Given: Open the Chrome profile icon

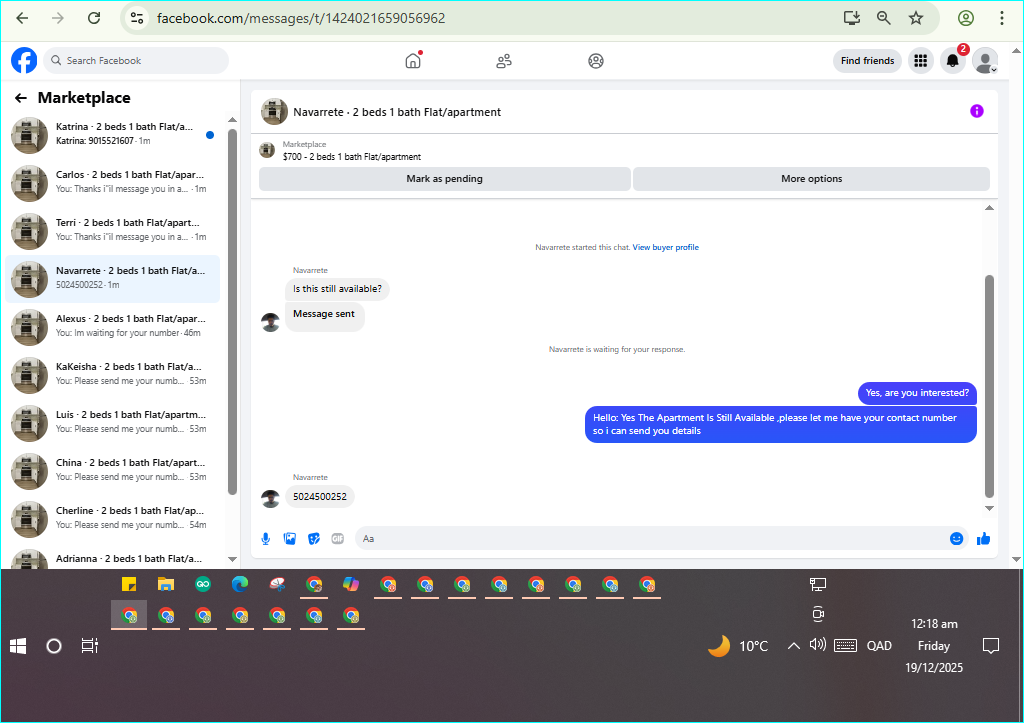Looking at the screenshot, I should (966, 18).
